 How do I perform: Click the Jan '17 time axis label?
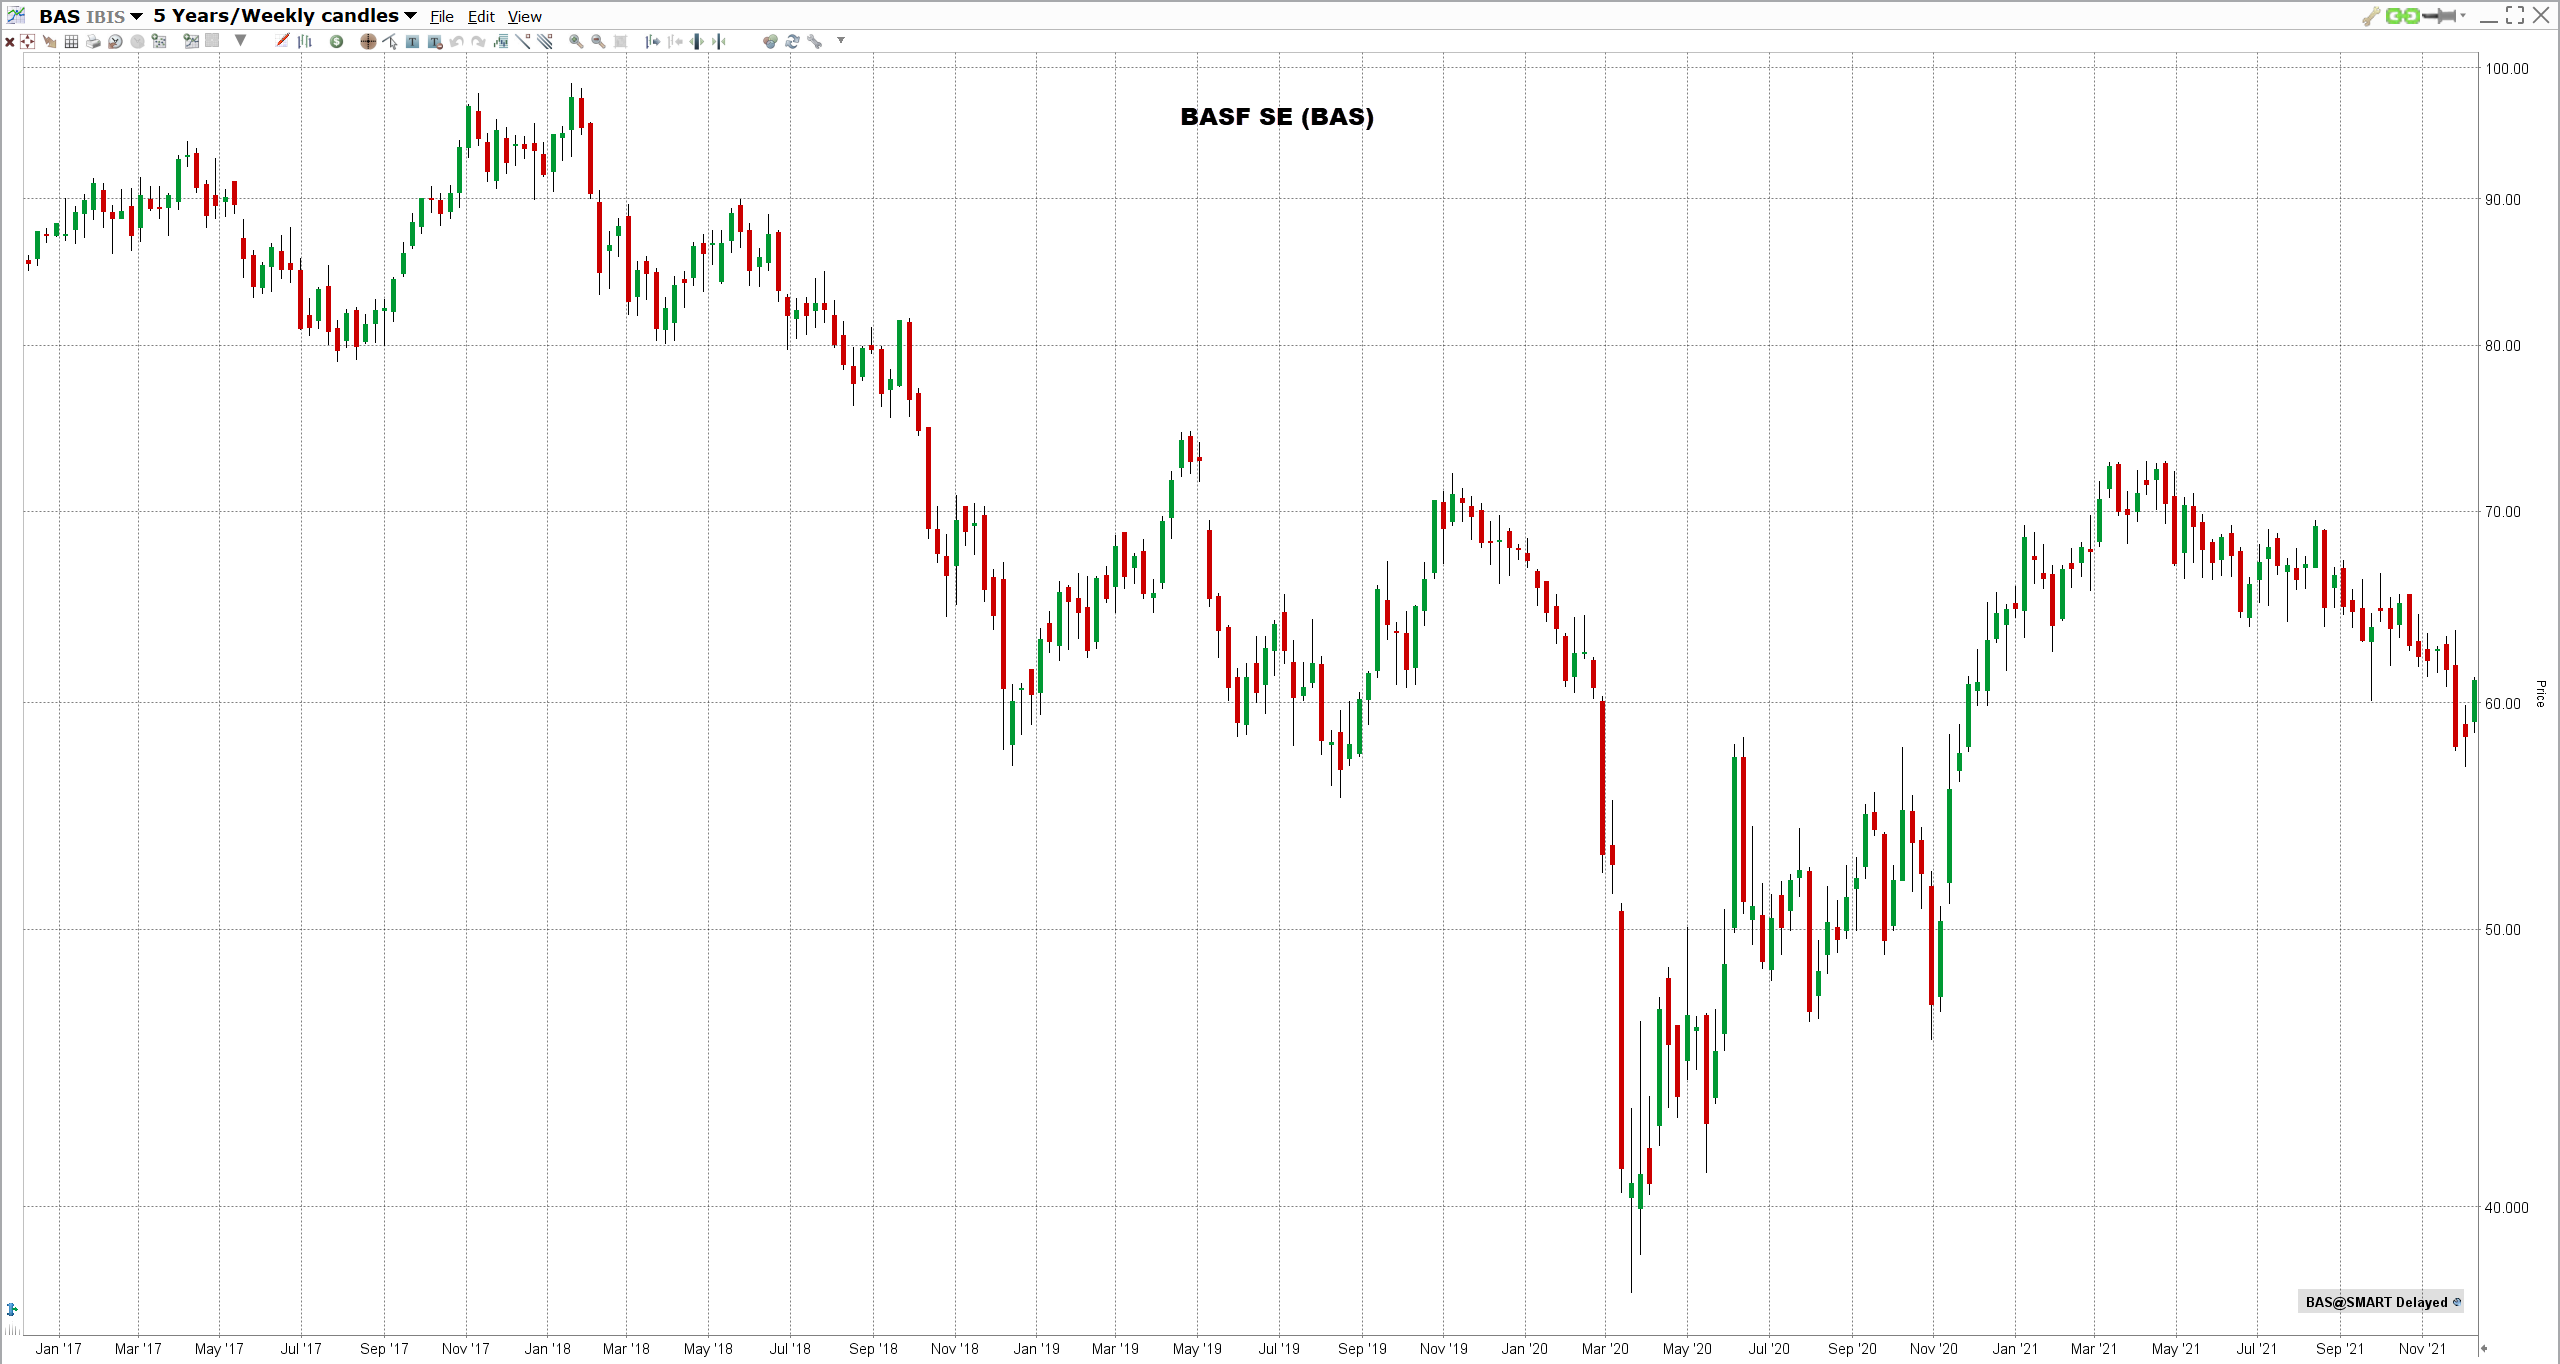point(58,1348)
